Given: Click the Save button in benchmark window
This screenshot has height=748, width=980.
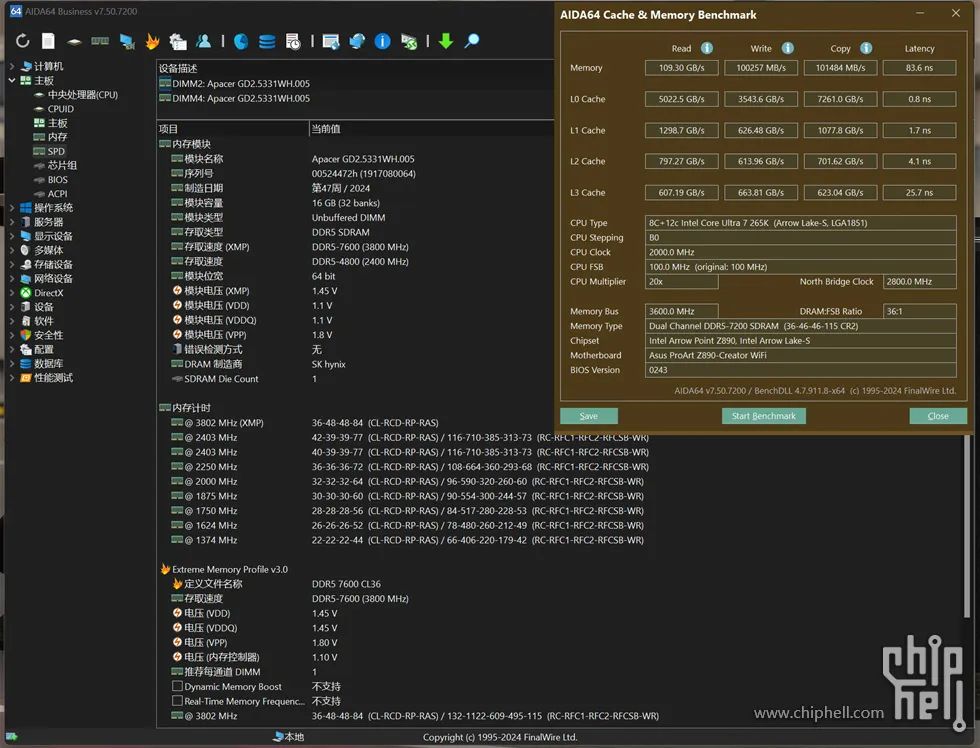Looking at the screenshot, I should click(x=588, y=416).
